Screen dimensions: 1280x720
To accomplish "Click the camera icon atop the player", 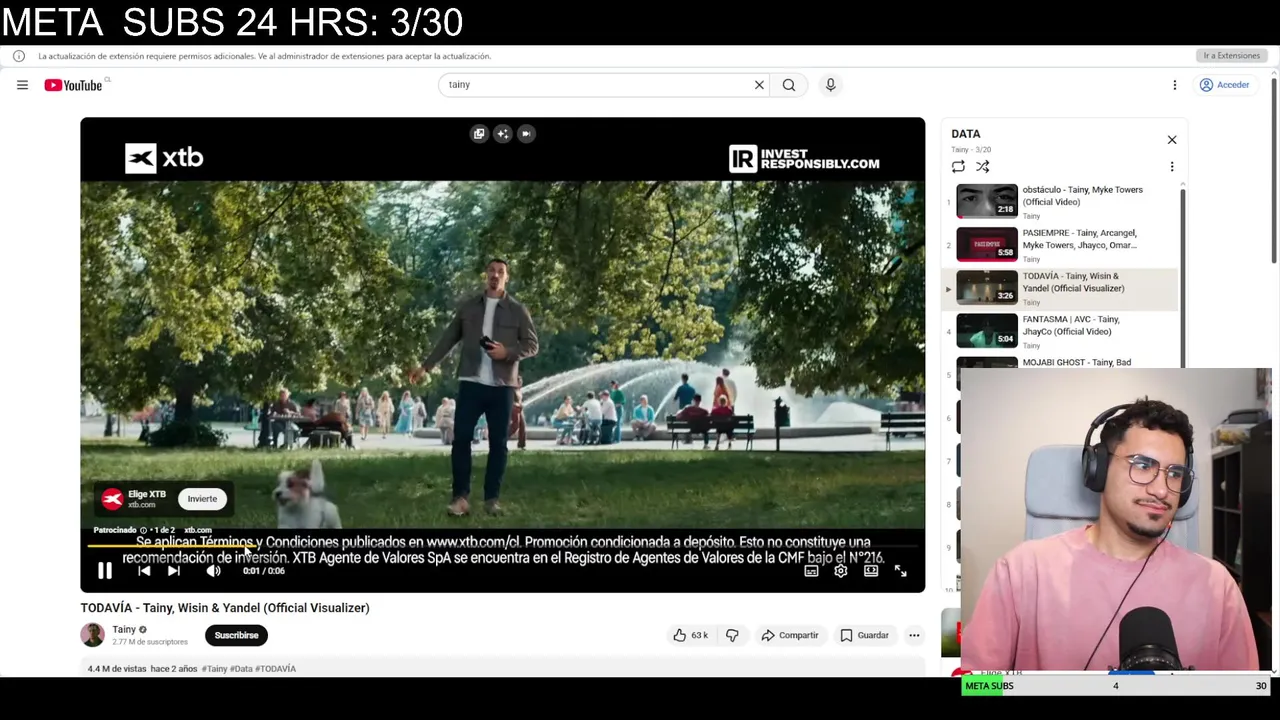I will (x=526, y=134).
